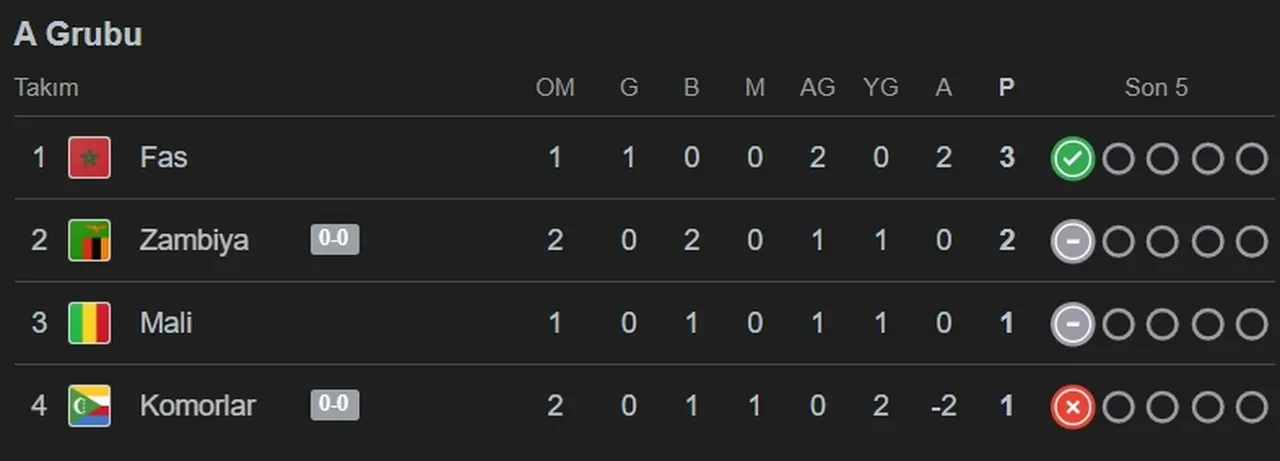The image size is (1280, 461).
Task: Click the Mali flag icon
Action: tap(89, 323)
